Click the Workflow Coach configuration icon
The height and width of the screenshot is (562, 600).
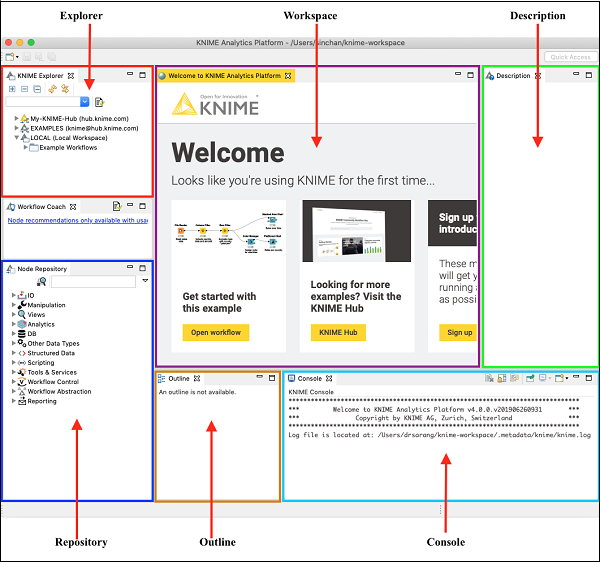[x=116, y=206]
